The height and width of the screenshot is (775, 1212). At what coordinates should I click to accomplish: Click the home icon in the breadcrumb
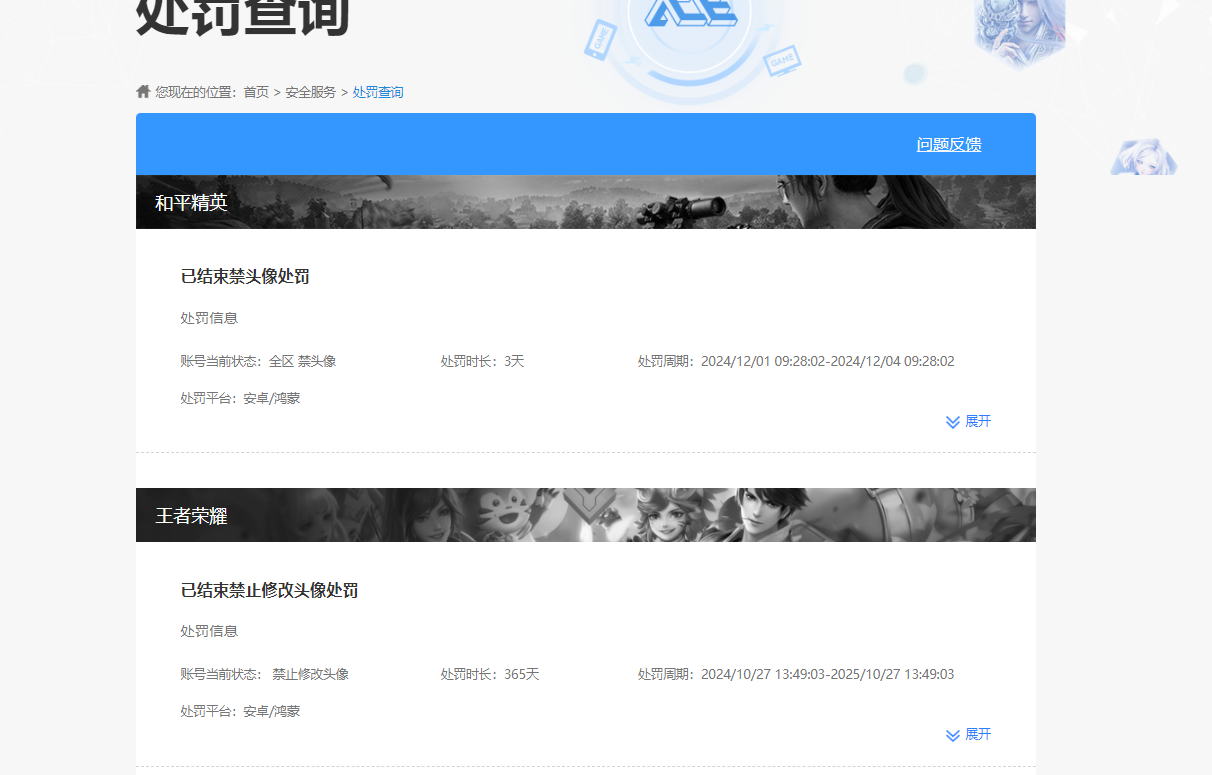click(x=142, y=91)
